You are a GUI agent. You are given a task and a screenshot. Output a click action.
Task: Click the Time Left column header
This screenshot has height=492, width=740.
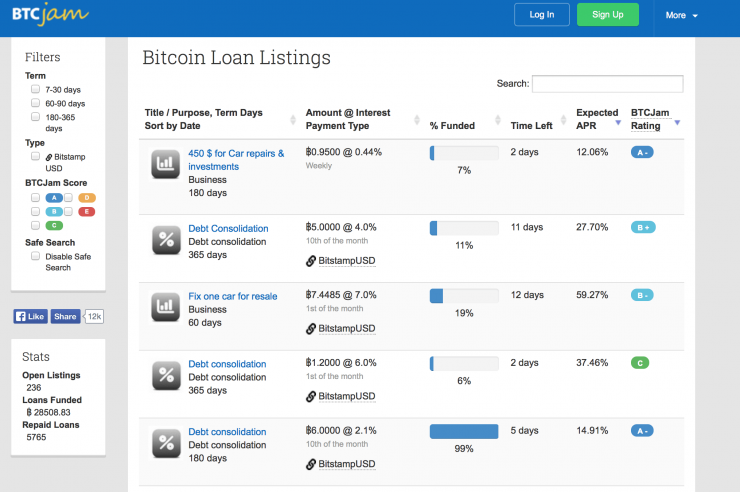click(x=531, y=126)
